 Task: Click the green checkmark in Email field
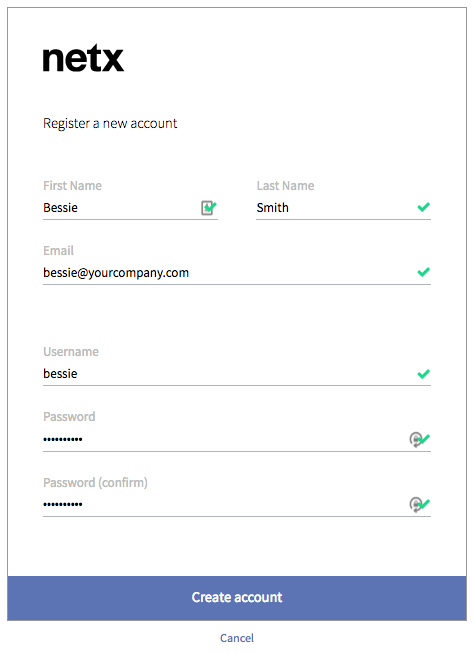pos(423,272)
